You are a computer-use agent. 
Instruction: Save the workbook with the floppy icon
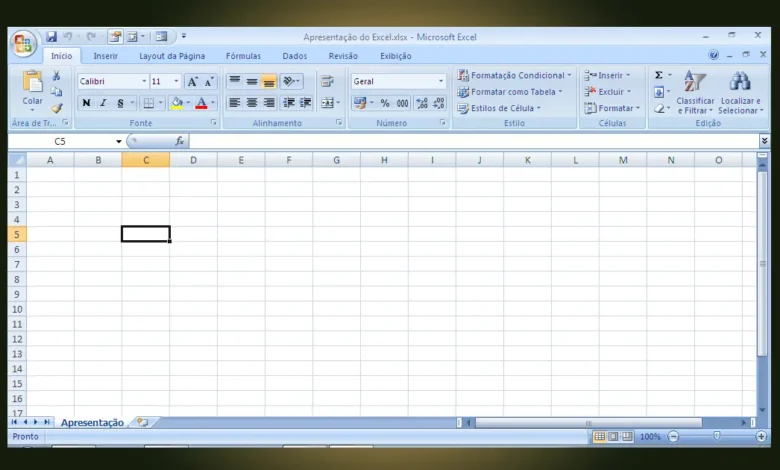51,36
